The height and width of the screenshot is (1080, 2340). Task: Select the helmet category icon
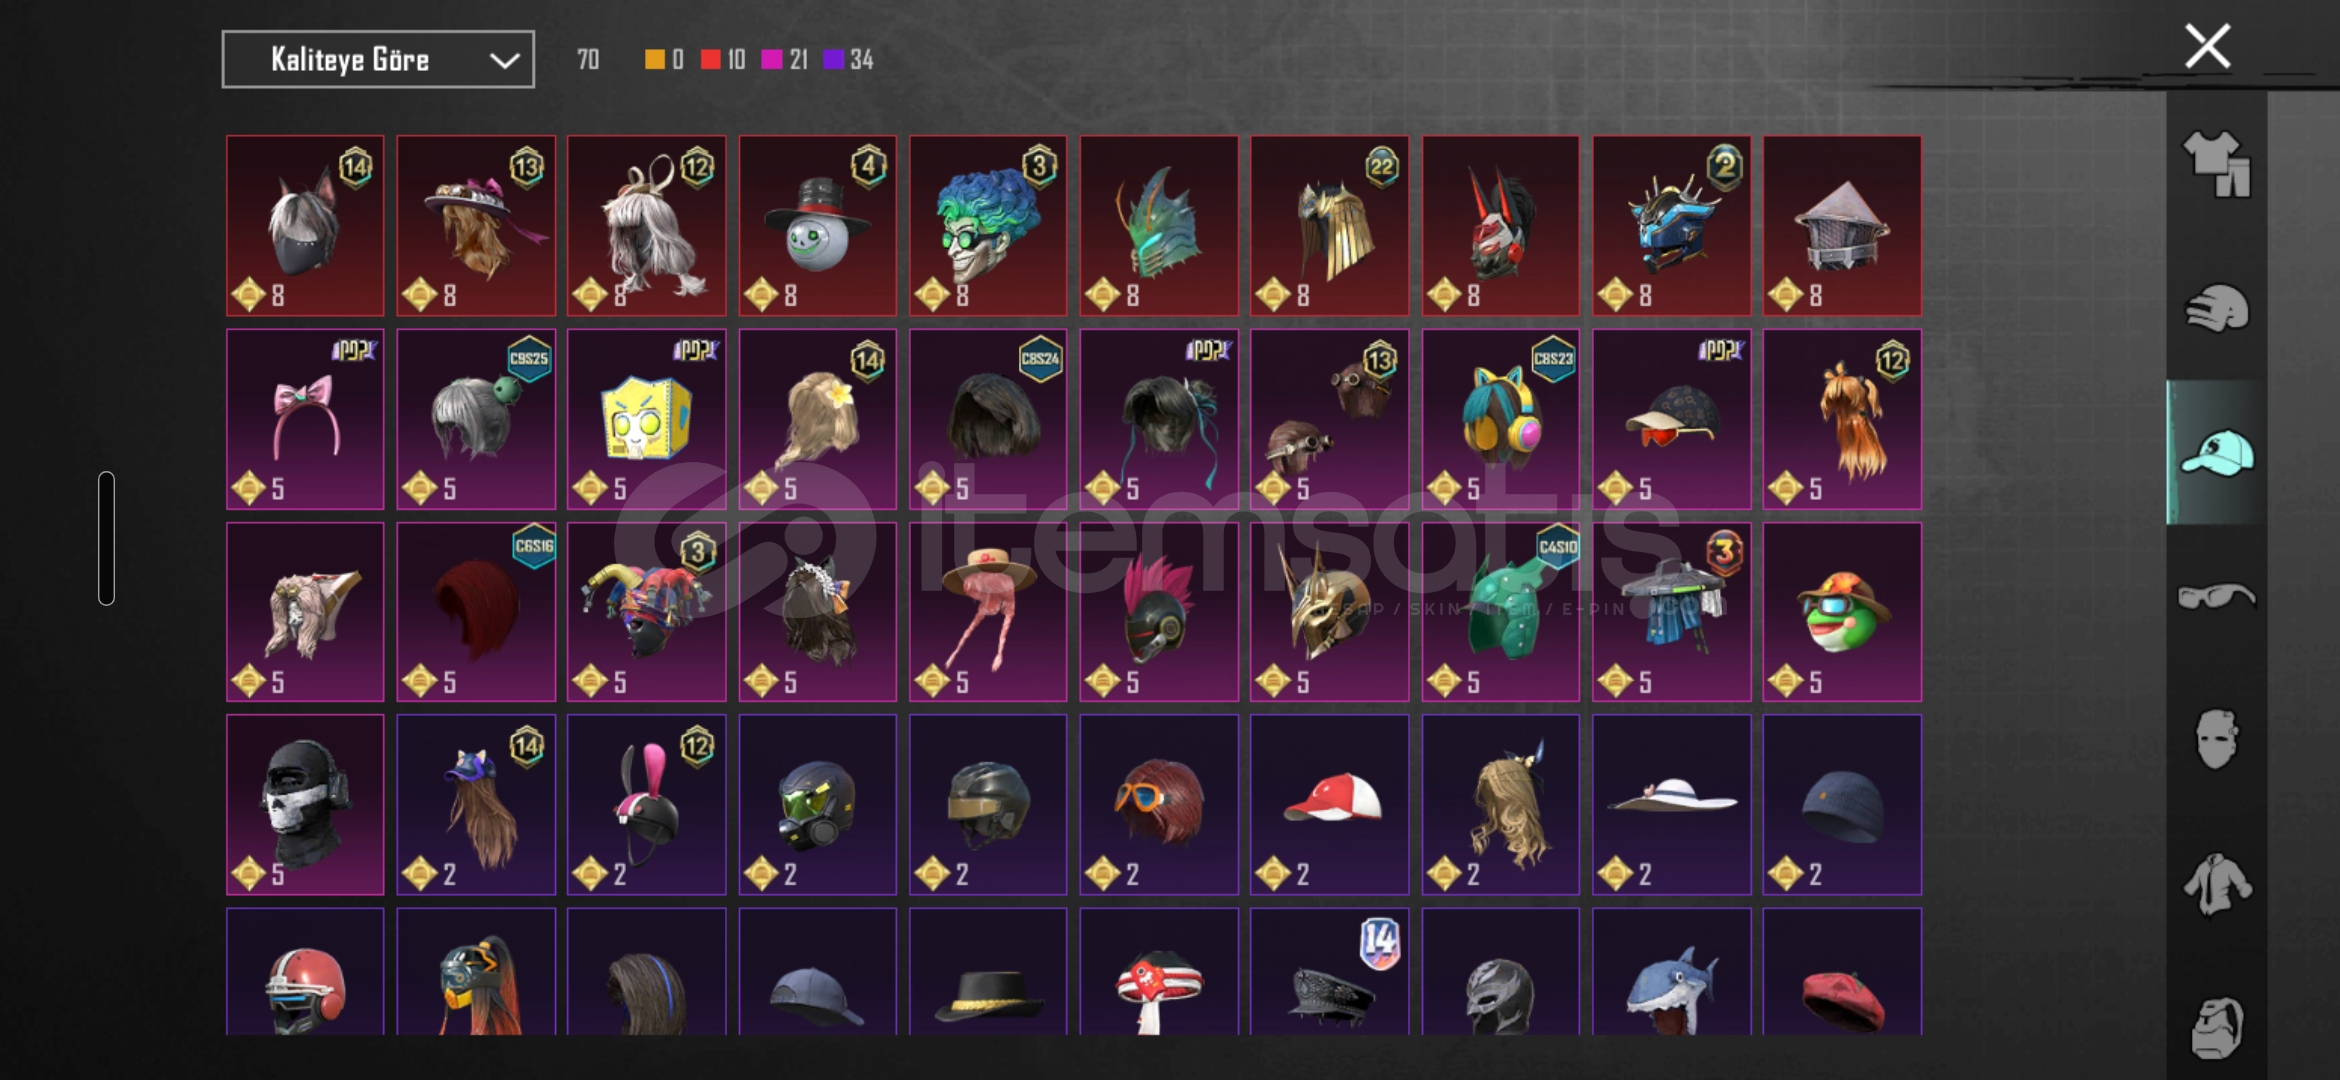(x=2216, y=308)
